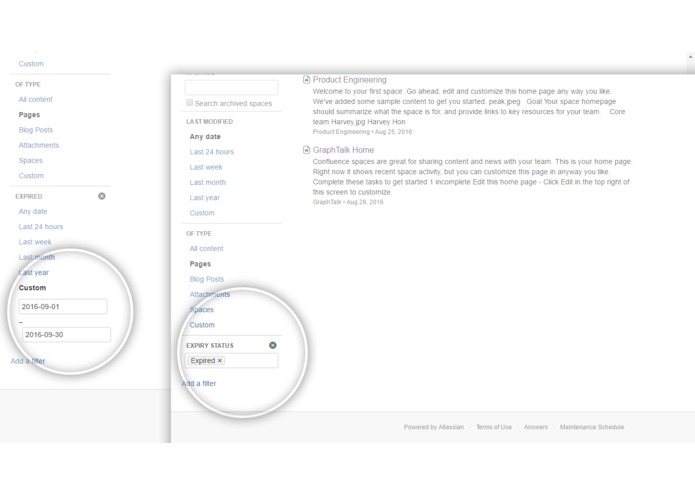Toggle Search archived spaces checkbox
The width and height of the screenshot is (695, 494).
(x=190, y=103)
